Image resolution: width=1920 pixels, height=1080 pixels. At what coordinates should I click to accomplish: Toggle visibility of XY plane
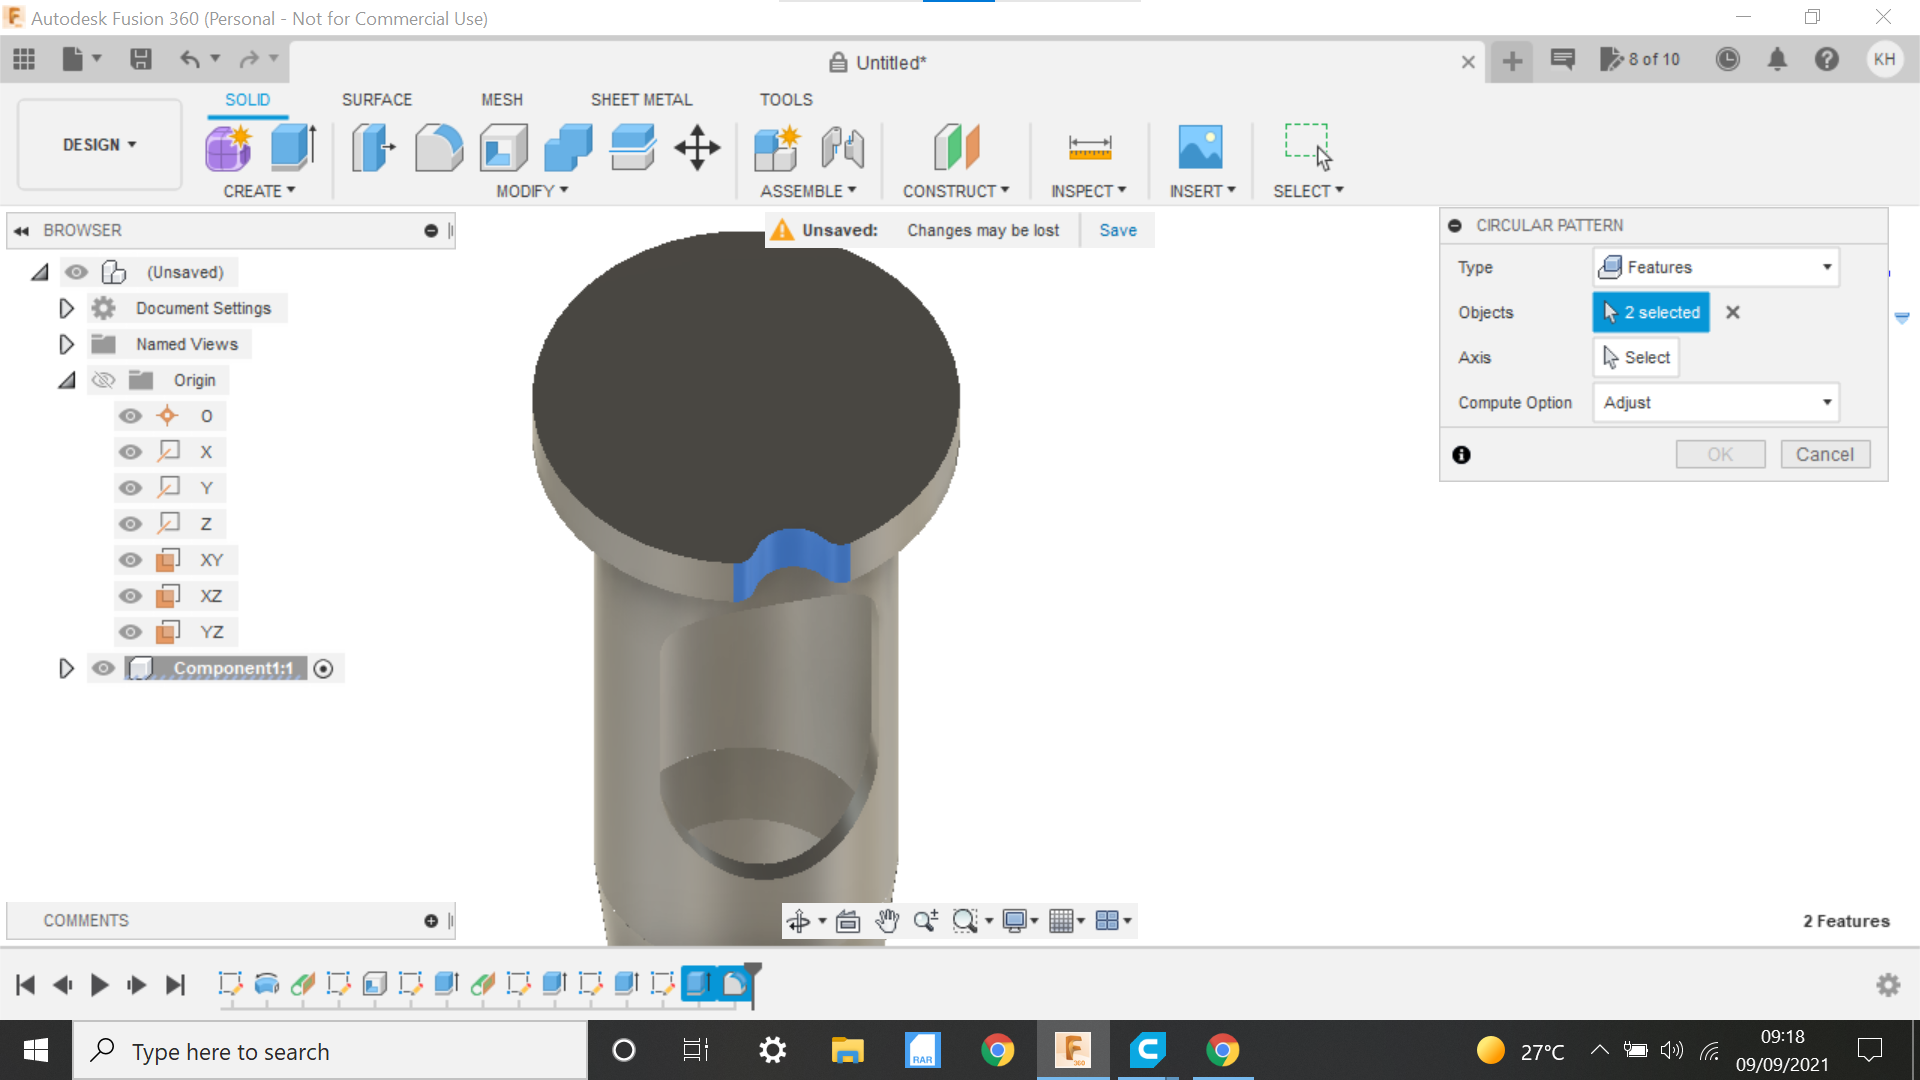131,559
